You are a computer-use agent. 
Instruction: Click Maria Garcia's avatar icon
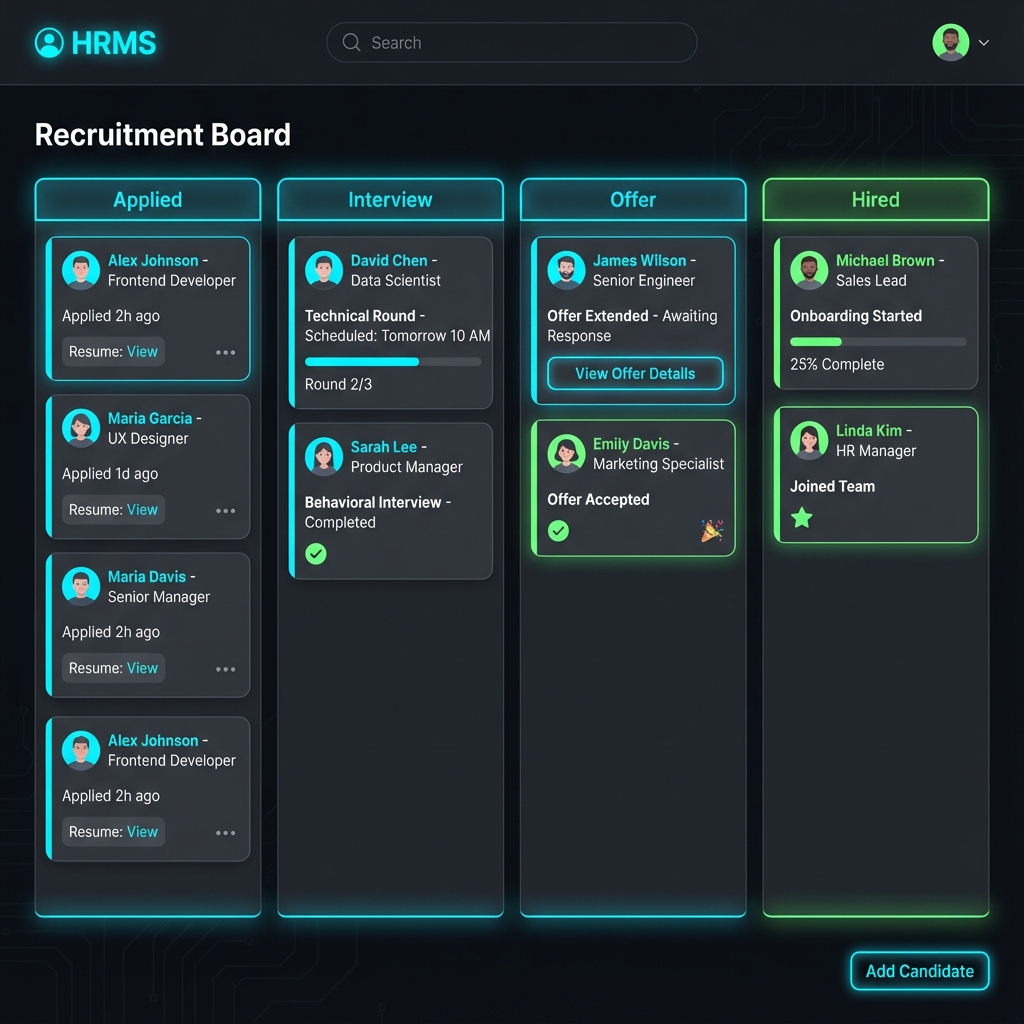pos(81,428)
